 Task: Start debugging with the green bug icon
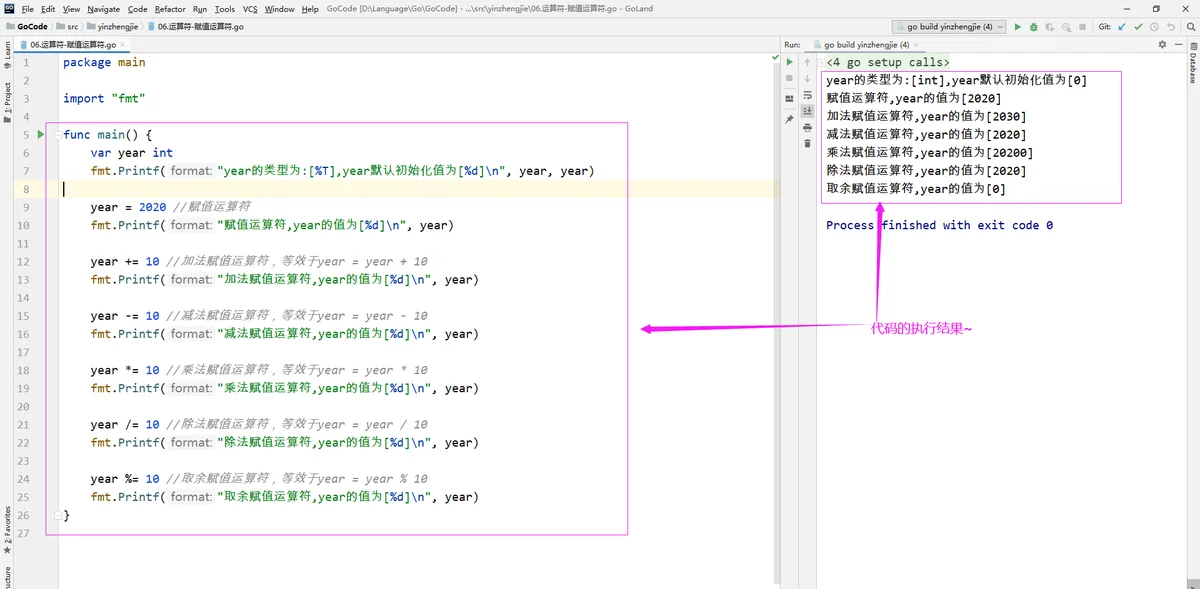tap(1035, 27)
